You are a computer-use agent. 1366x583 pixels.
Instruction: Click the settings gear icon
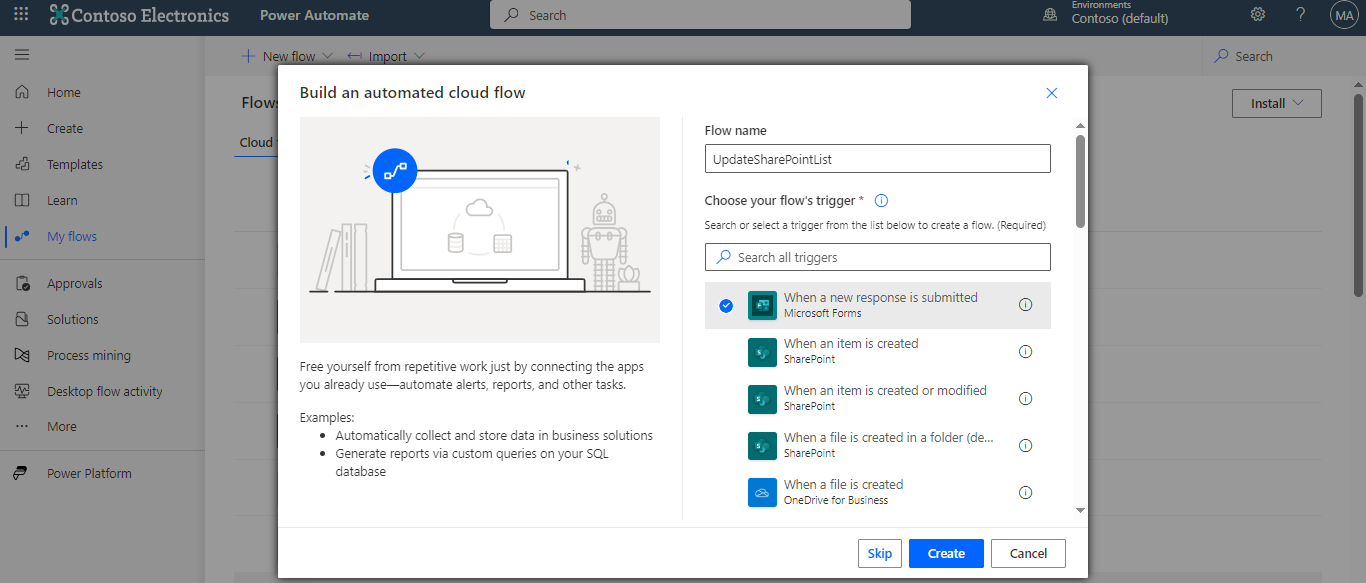coord(1258,15)
